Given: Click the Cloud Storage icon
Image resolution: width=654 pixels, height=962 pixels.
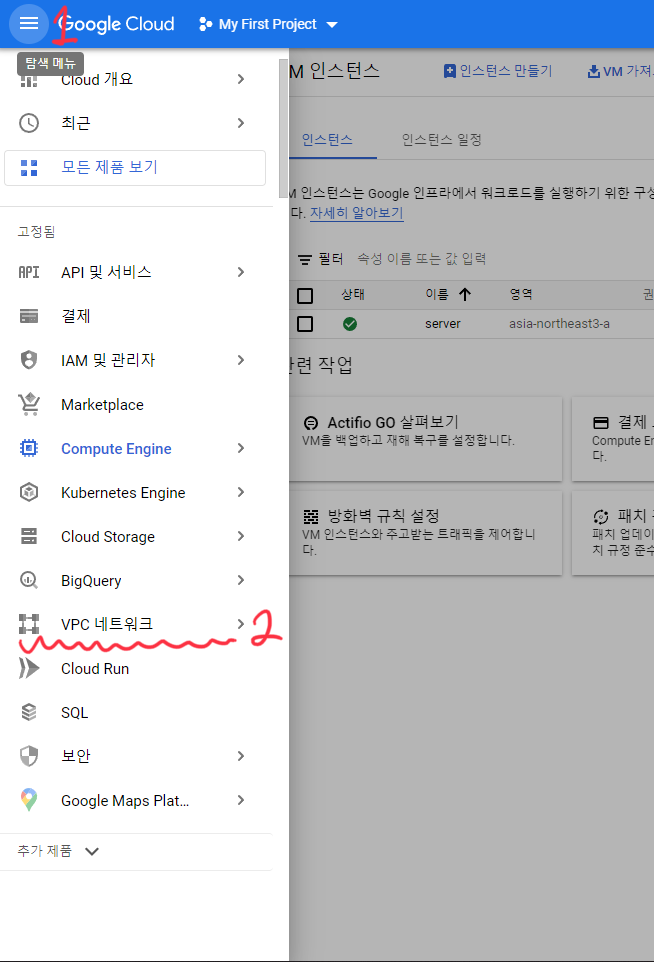Looking at the screenshot, I should [29, 536].
